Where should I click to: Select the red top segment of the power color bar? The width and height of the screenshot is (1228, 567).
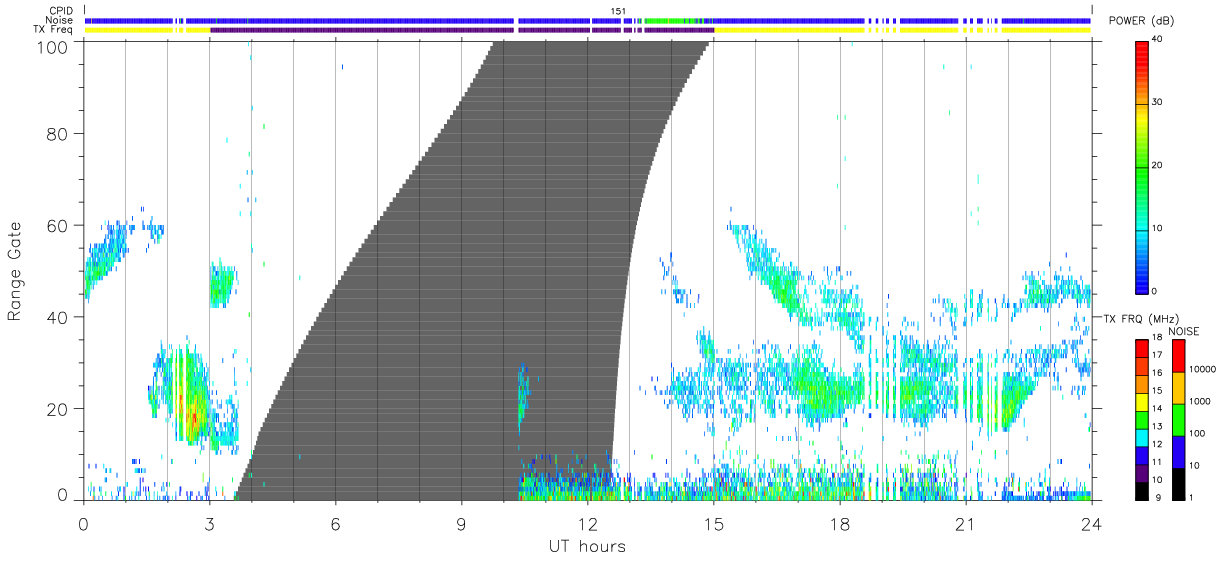pyautogui.click(x=1142, y=58)
